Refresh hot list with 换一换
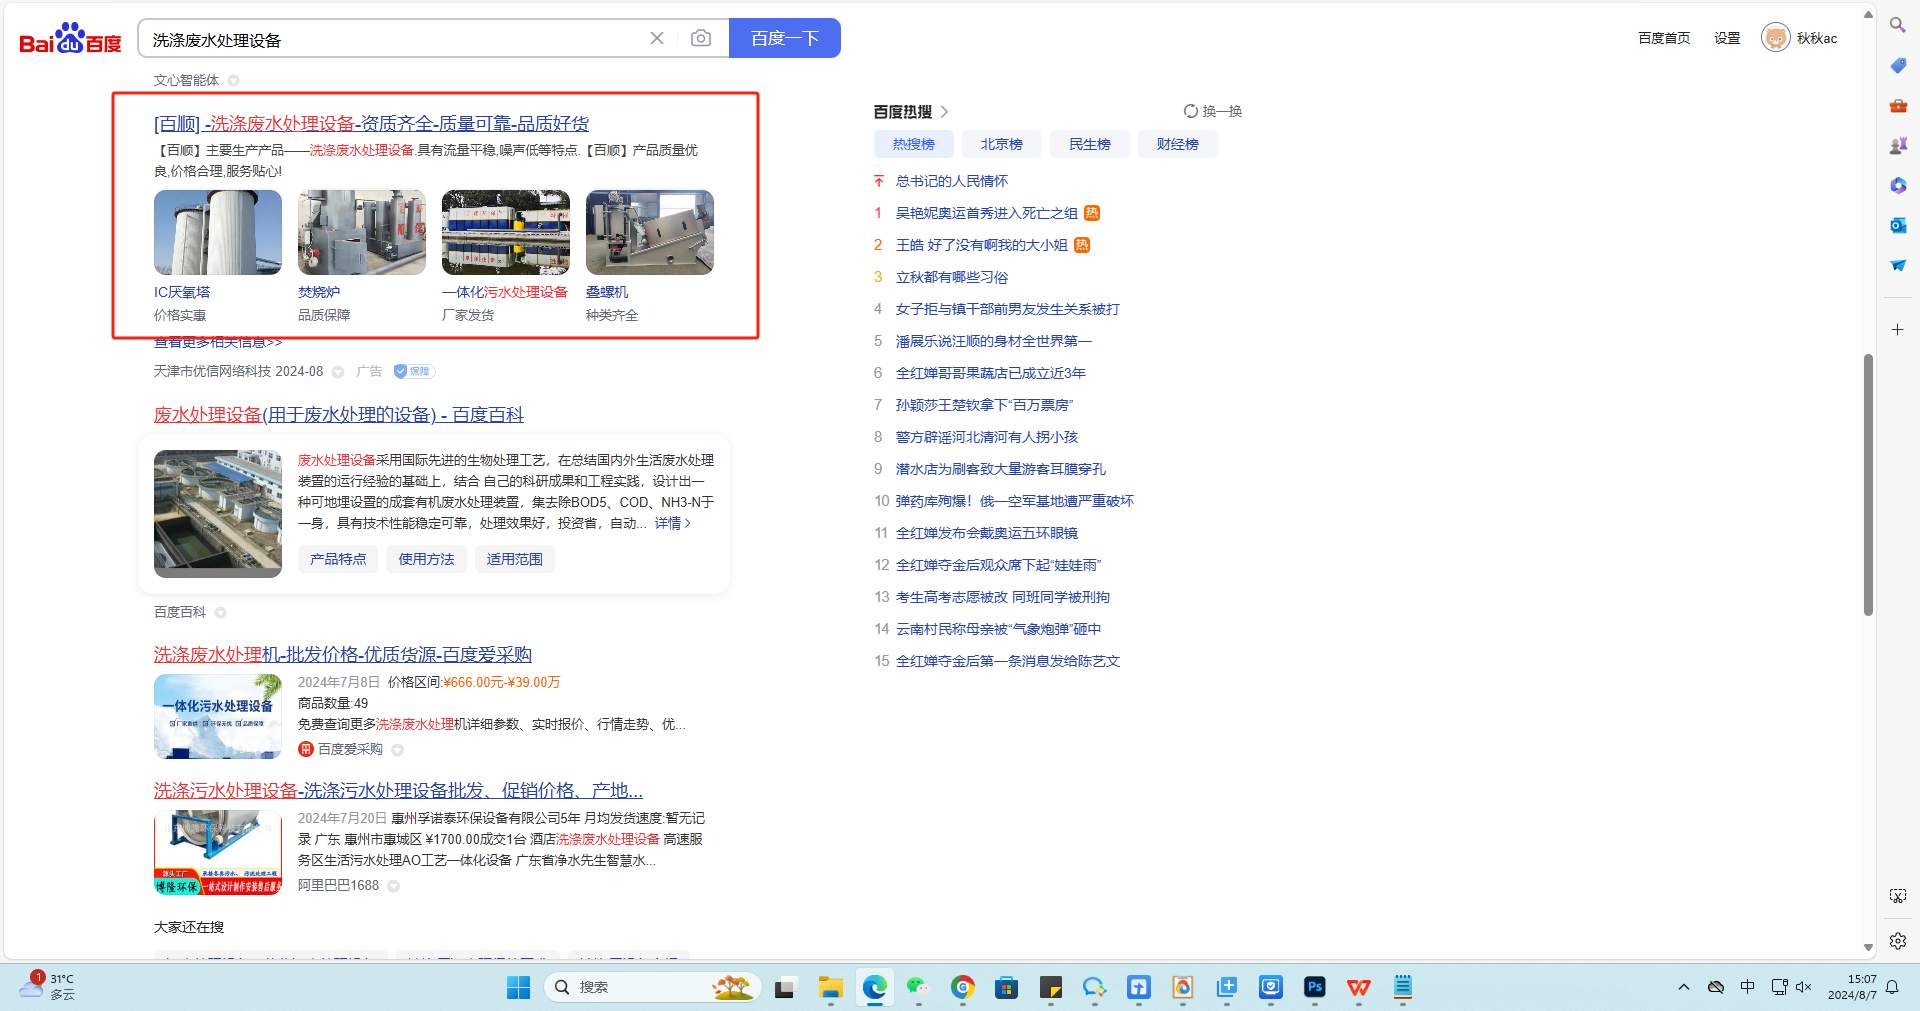 point(1212,111)
